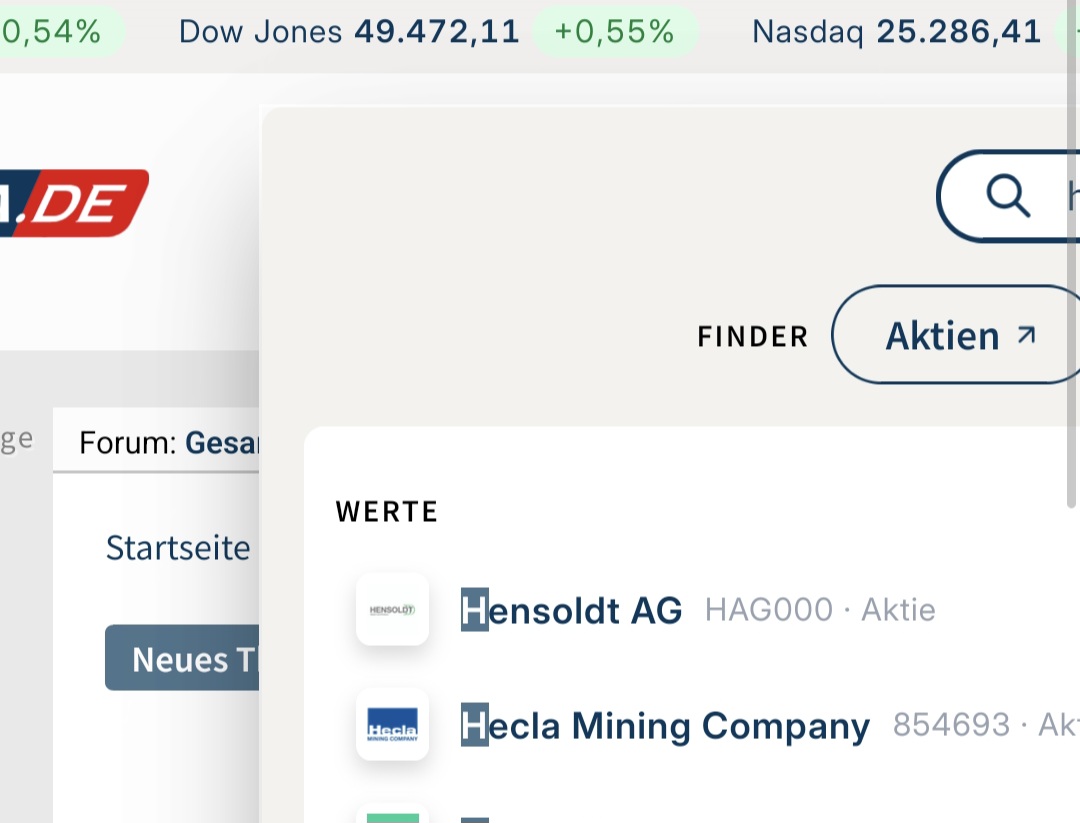
Task: Click the green logo of the third result
Action: [392, 817]
